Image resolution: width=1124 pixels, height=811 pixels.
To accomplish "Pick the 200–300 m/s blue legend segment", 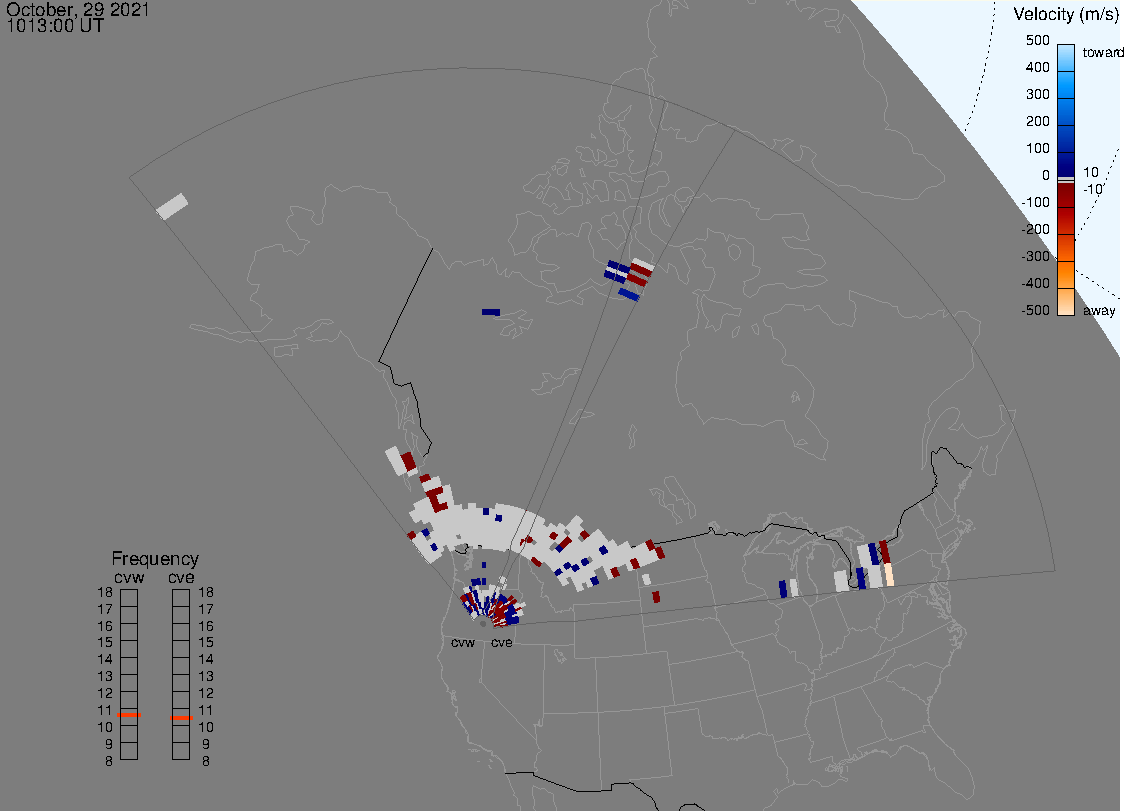I will pyautogui.click(x=1066, y=112).
